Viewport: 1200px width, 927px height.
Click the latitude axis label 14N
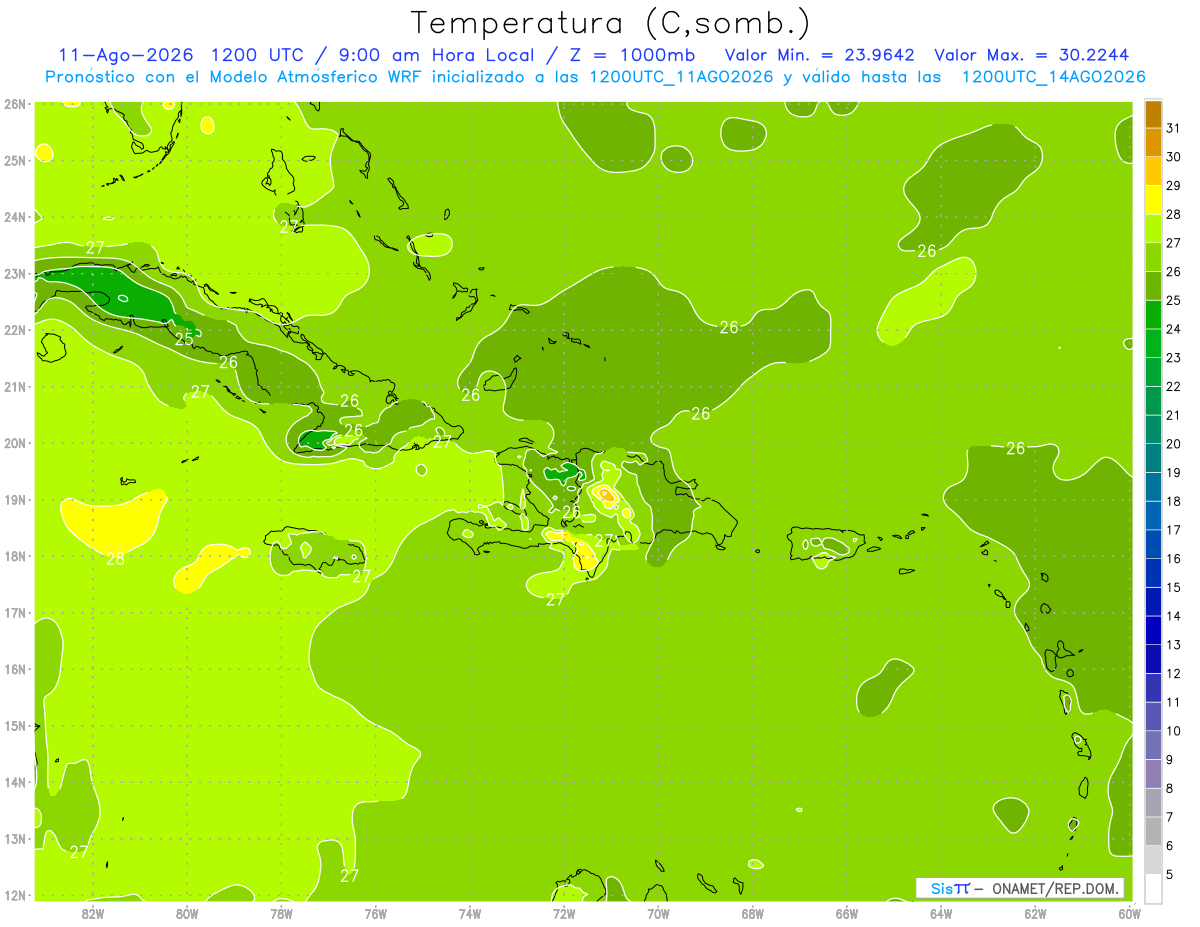(x=15, y=782)
